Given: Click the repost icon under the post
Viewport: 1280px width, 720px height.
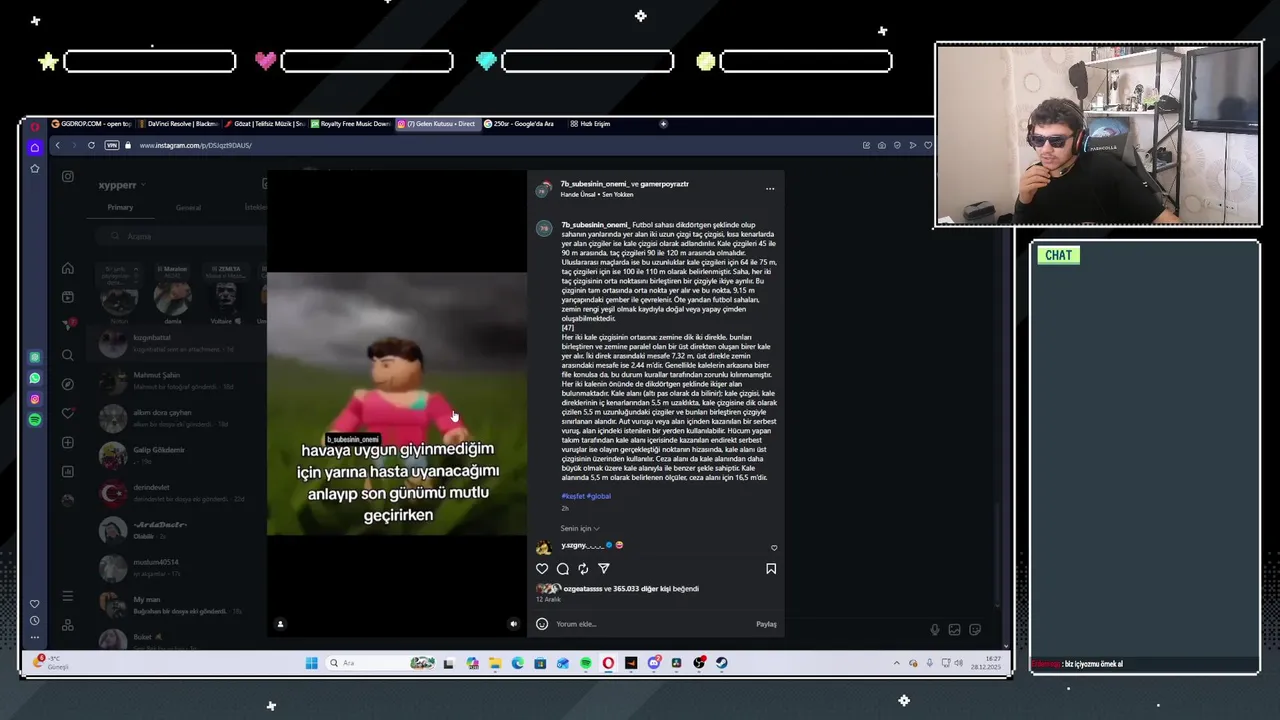Looking at the screenshot, I should click(583, 568).
